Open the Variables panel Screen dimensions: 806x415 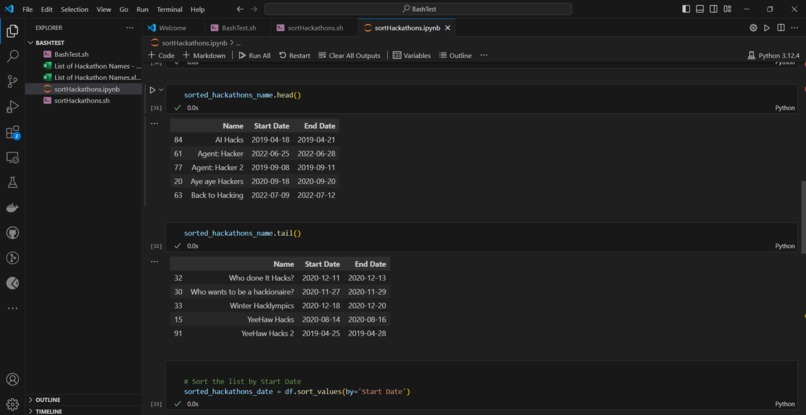(x=412, y=55)
